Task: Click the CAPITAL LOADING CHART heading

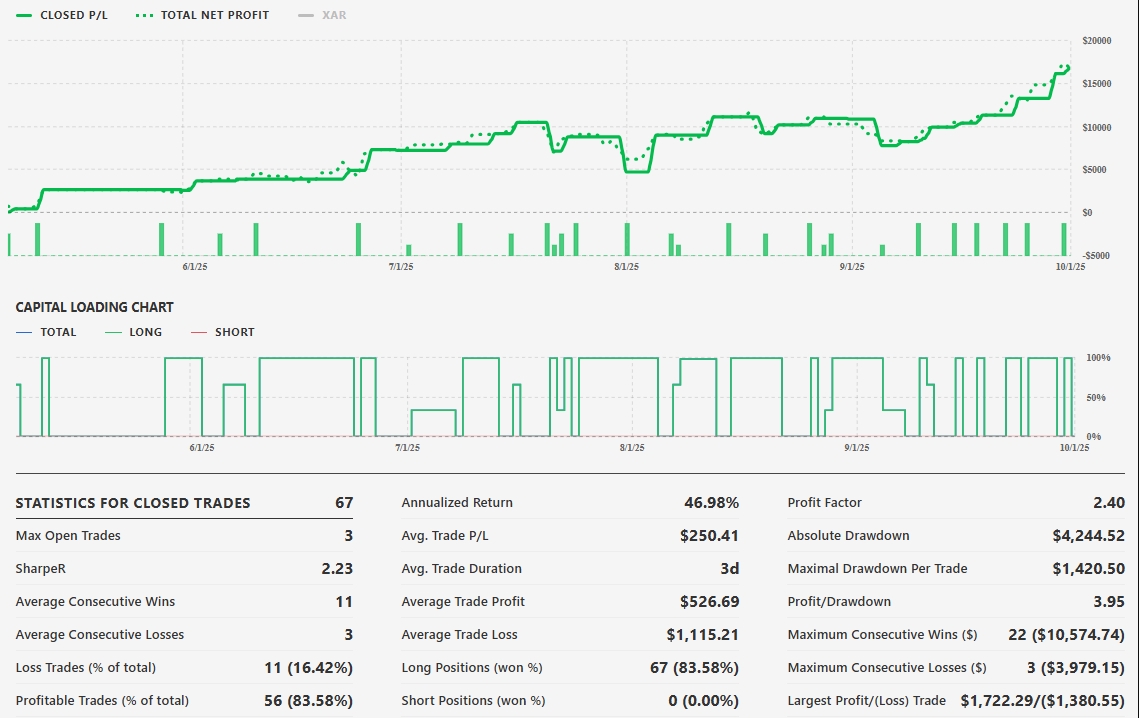Action: [94, 307]
